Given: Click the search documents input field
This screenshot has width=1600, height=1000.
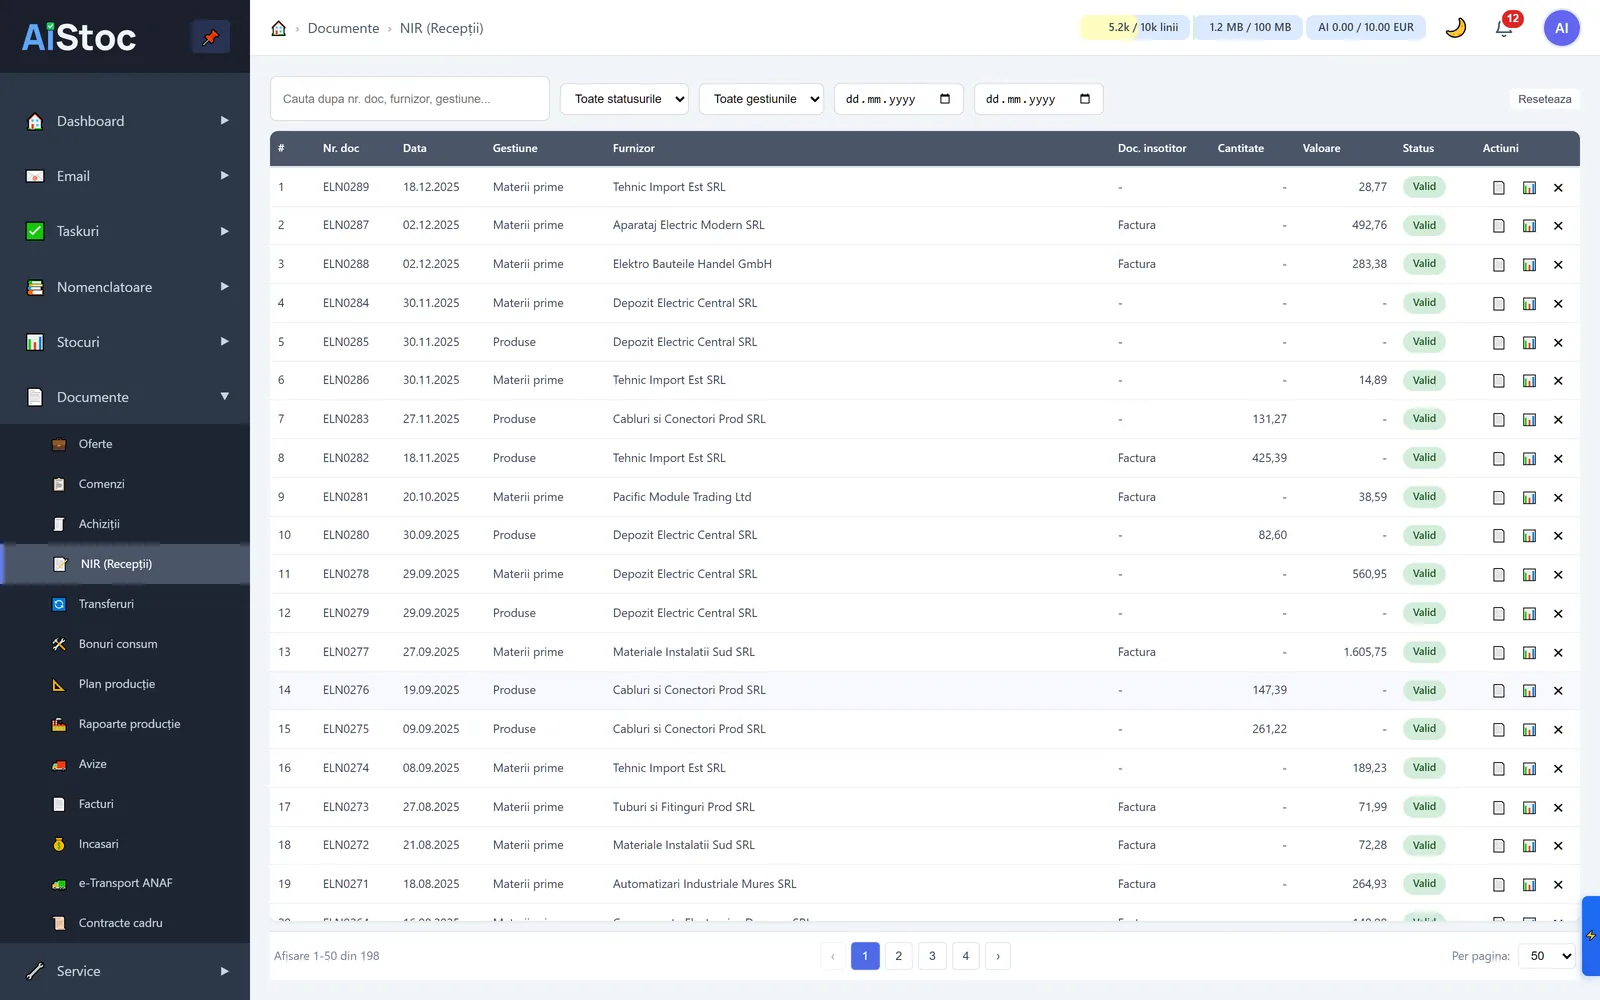Looking at the screenshot, I should point(410,99).
